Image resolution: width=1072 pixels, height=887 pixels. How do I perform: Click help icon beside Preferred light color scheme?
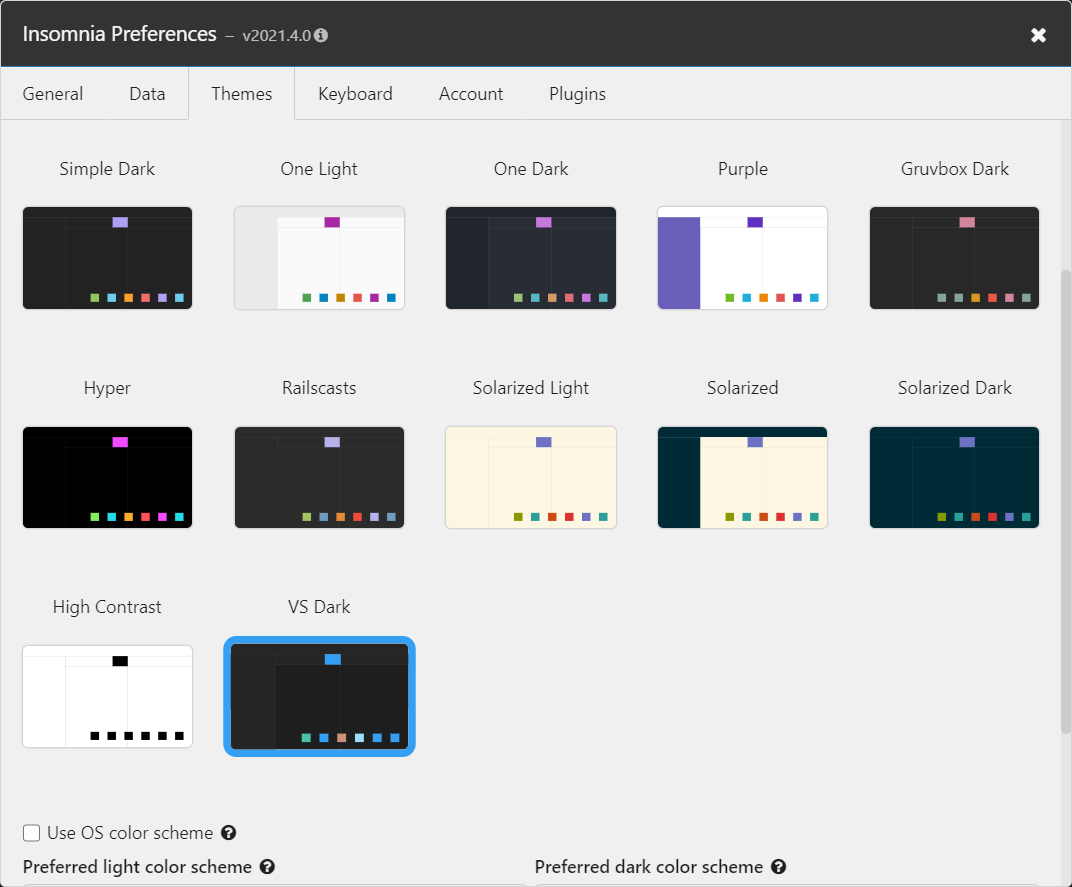pos(267,866)
